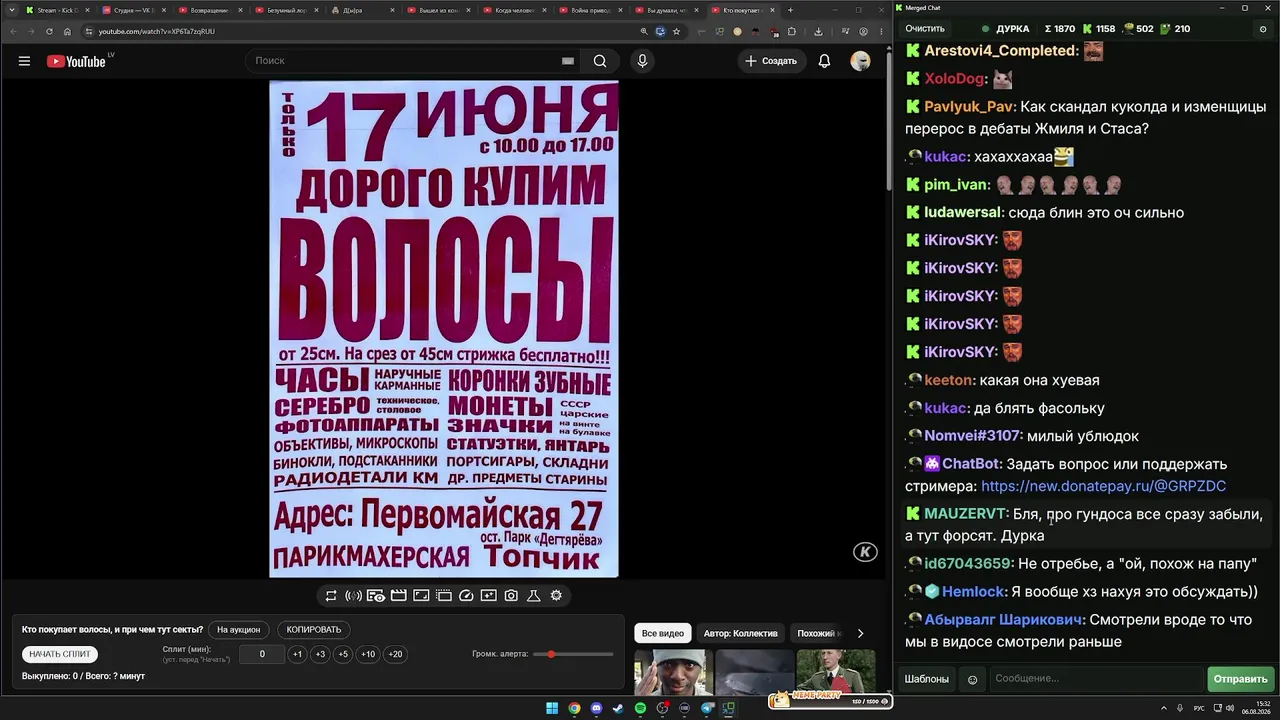Open the Windows Start menu
This screenshot has height=720, width=1280.
point(552,708)
